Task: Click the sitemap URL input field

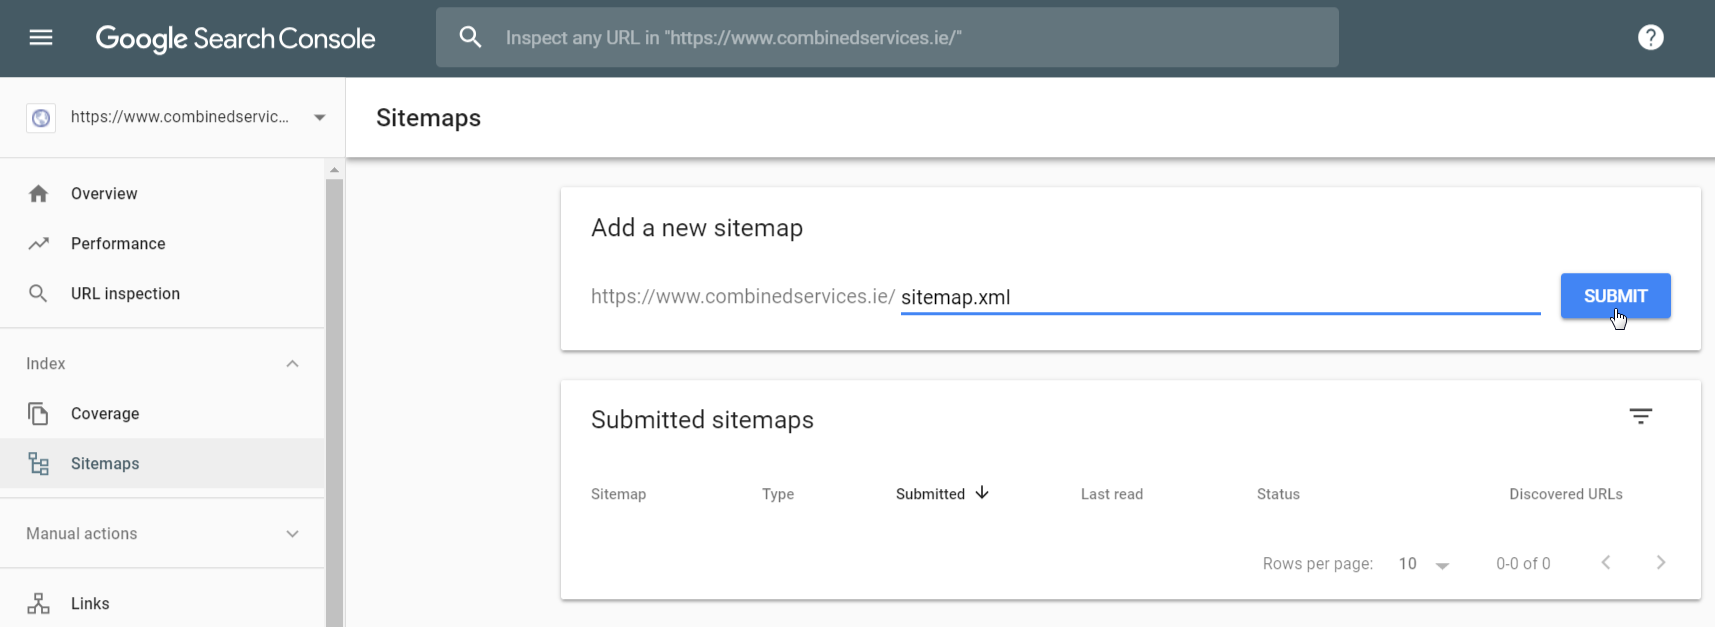Action: pos(1220,297)
